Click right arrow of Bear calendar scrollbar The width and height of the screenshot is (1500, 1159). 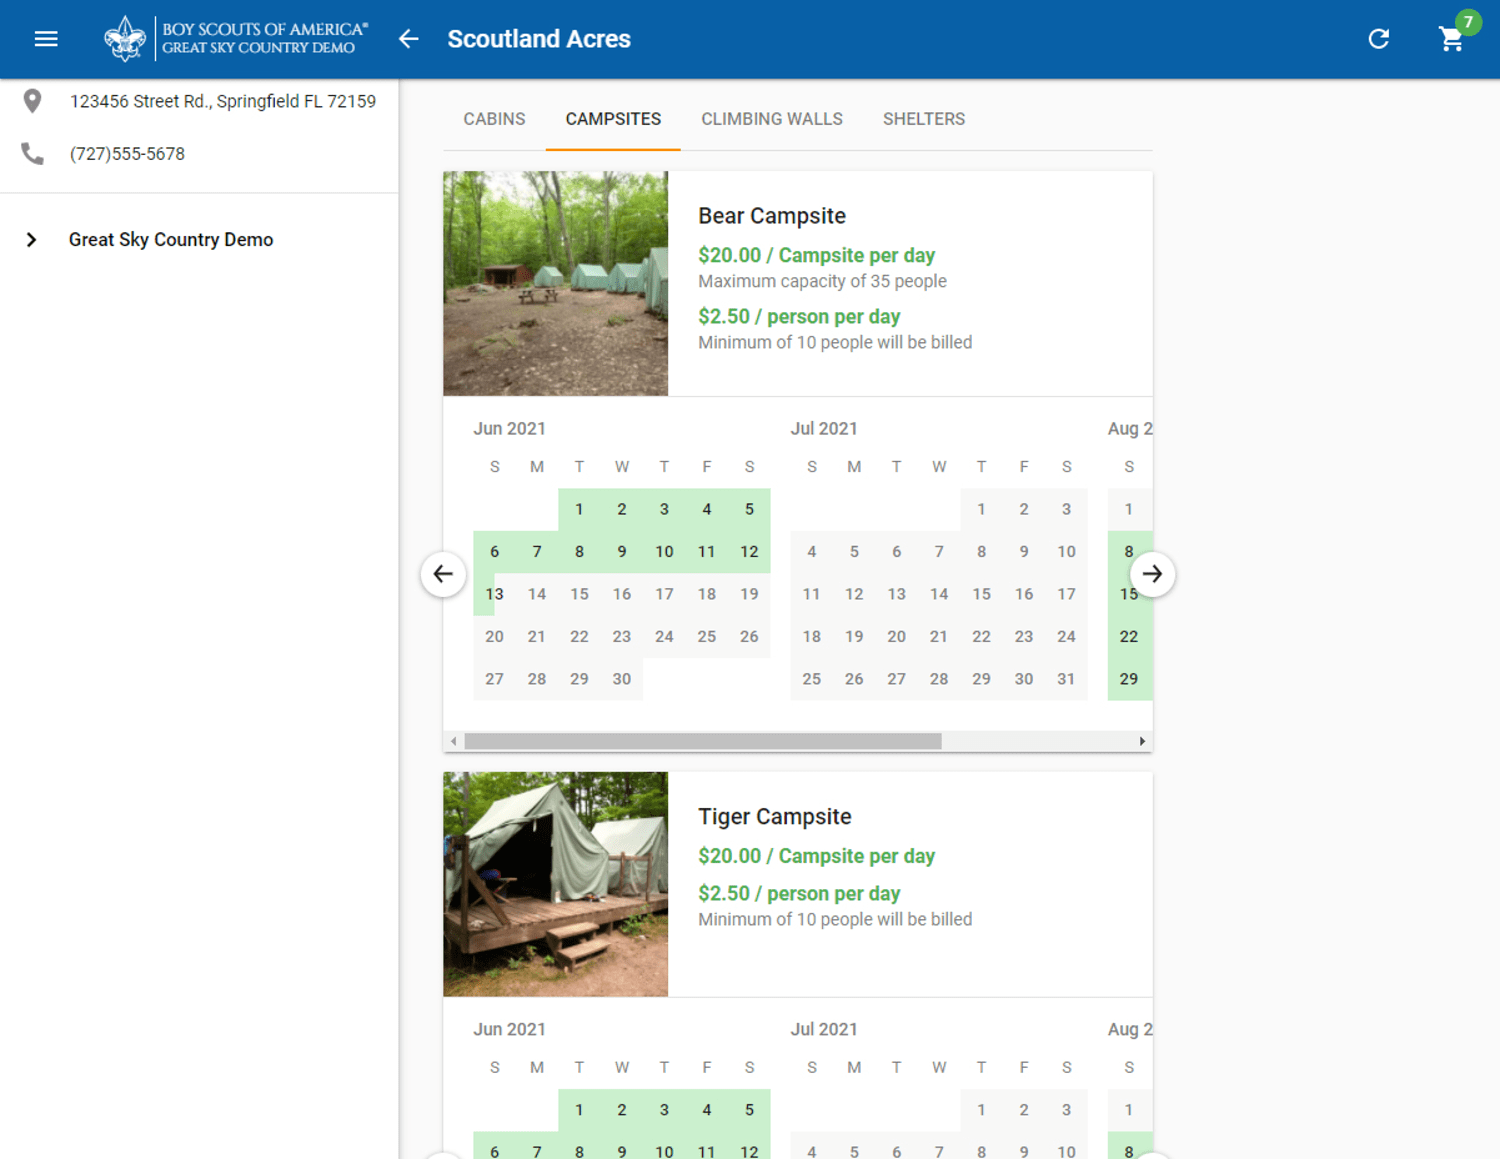pos(1142,741)
